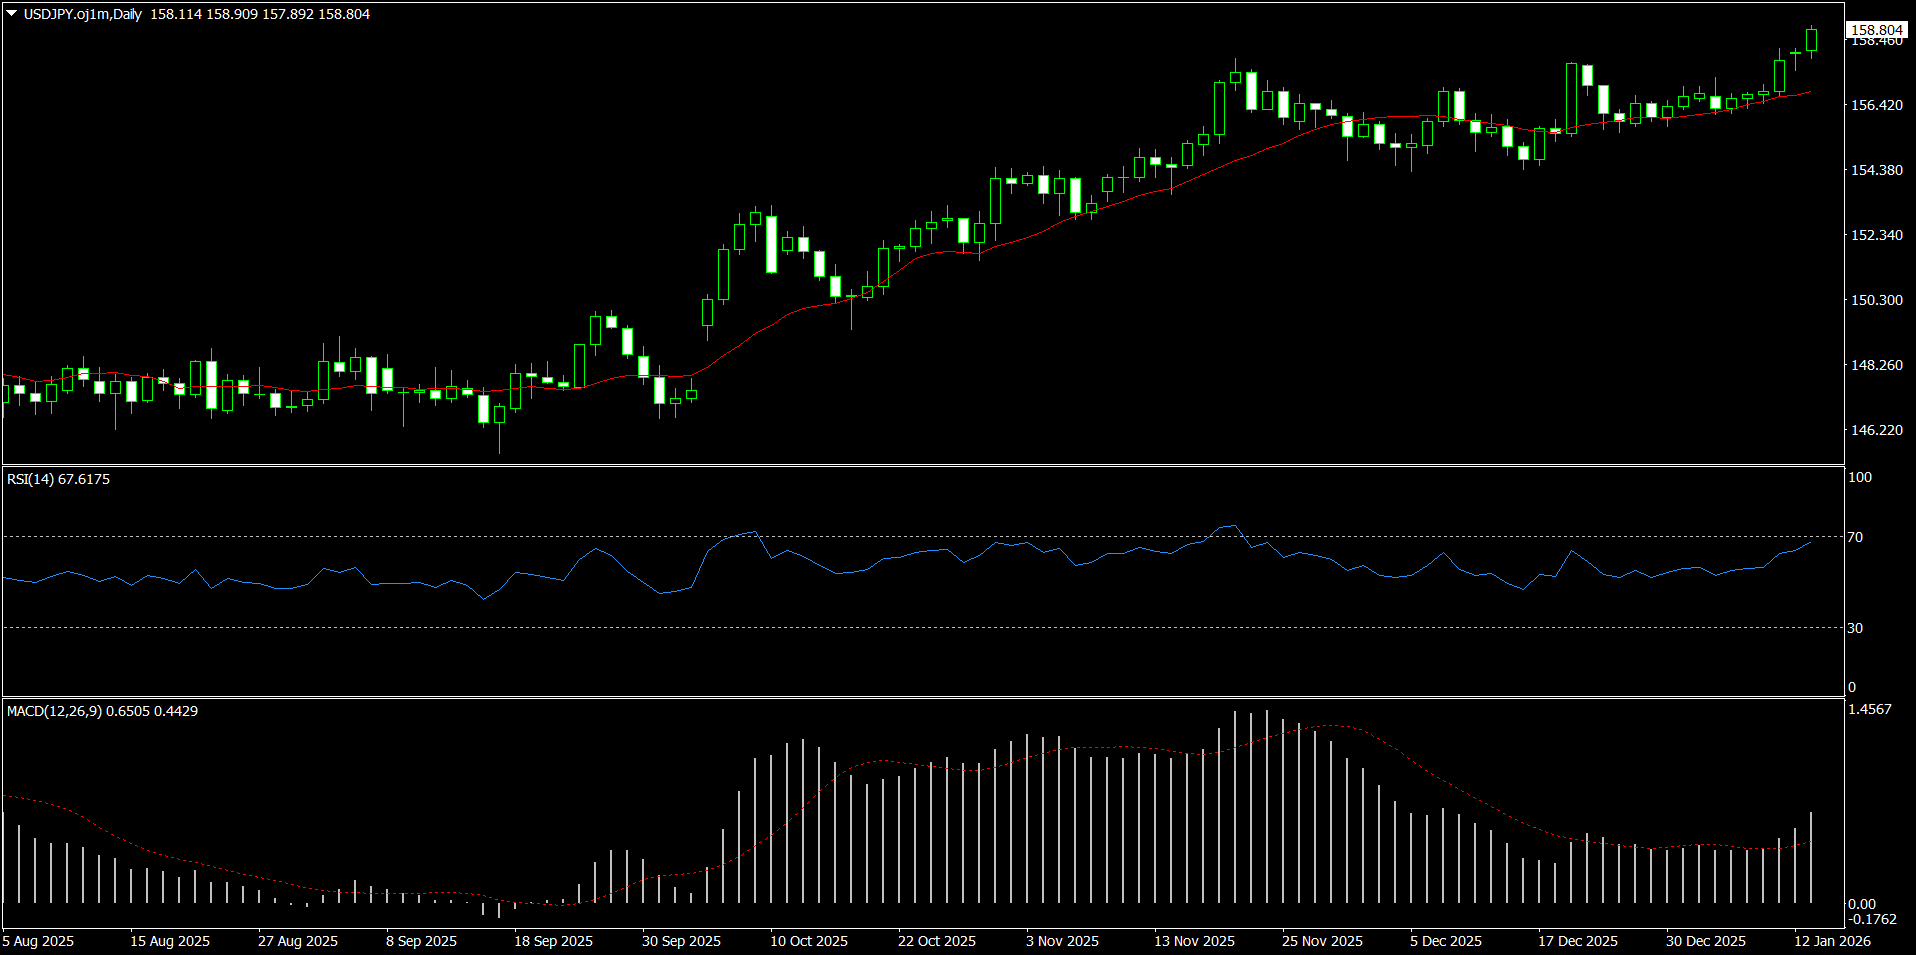Click the 156.420 price axis label

(1877, 105)
